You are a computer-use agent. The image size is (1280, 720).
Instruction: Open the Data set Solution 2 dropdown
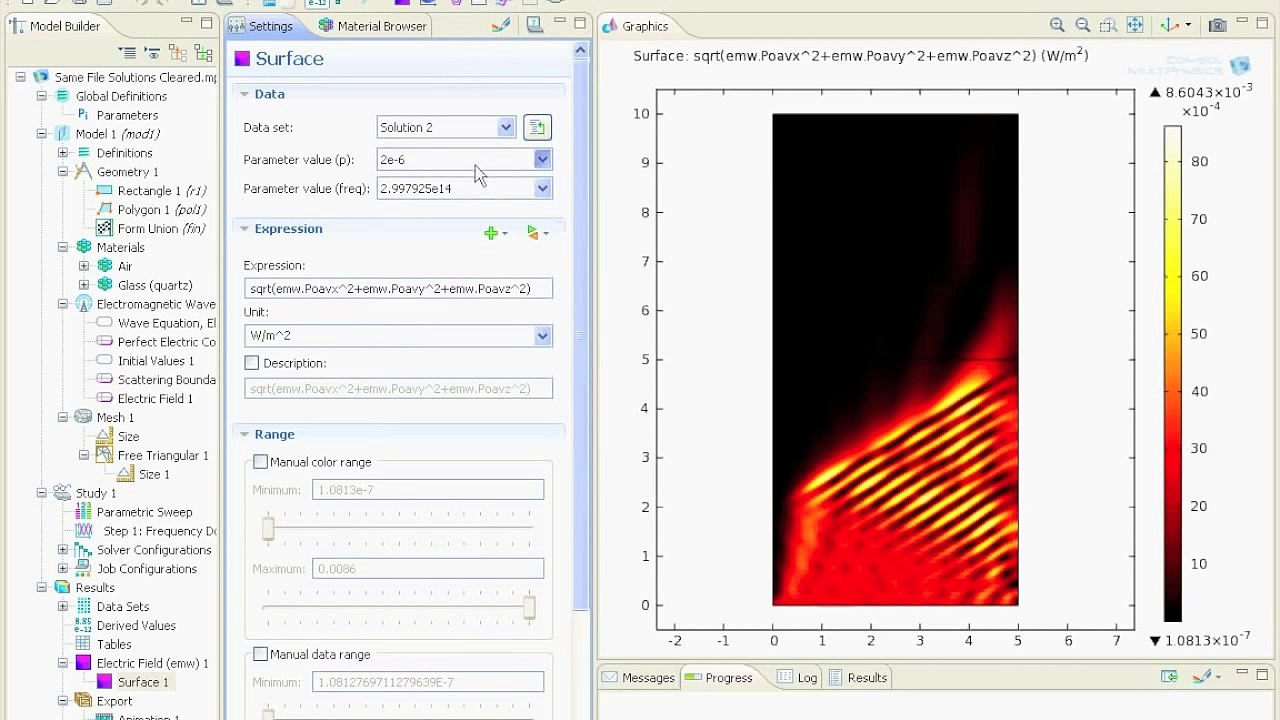[505, 127]
